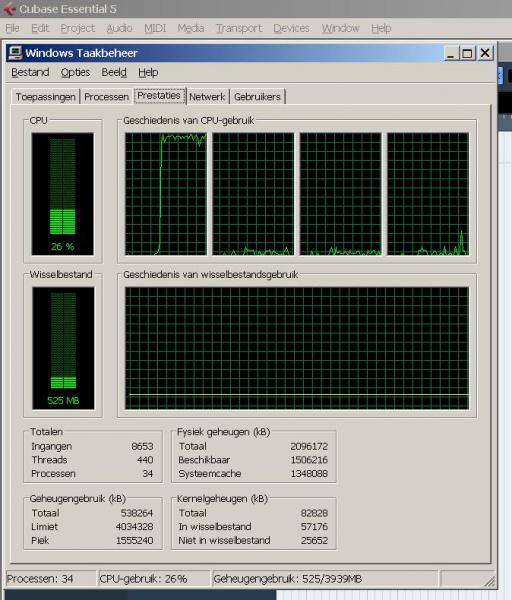Click the Processen value 34 under Totalen
This screenshot has height=600, width=512.
coord(148,474)
